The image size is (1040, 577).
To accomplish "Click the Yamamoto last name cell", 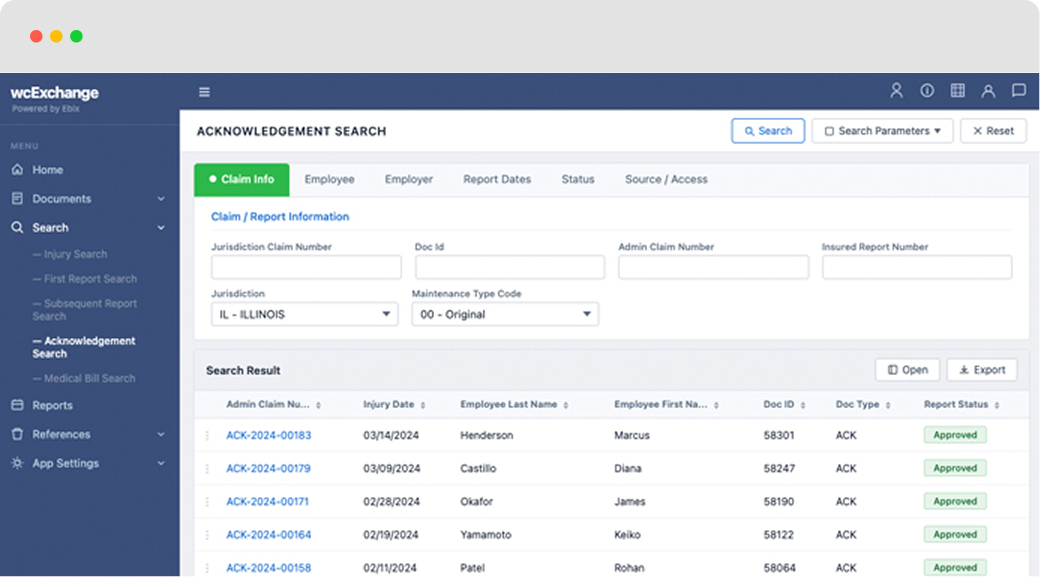I will pos(486,535).
